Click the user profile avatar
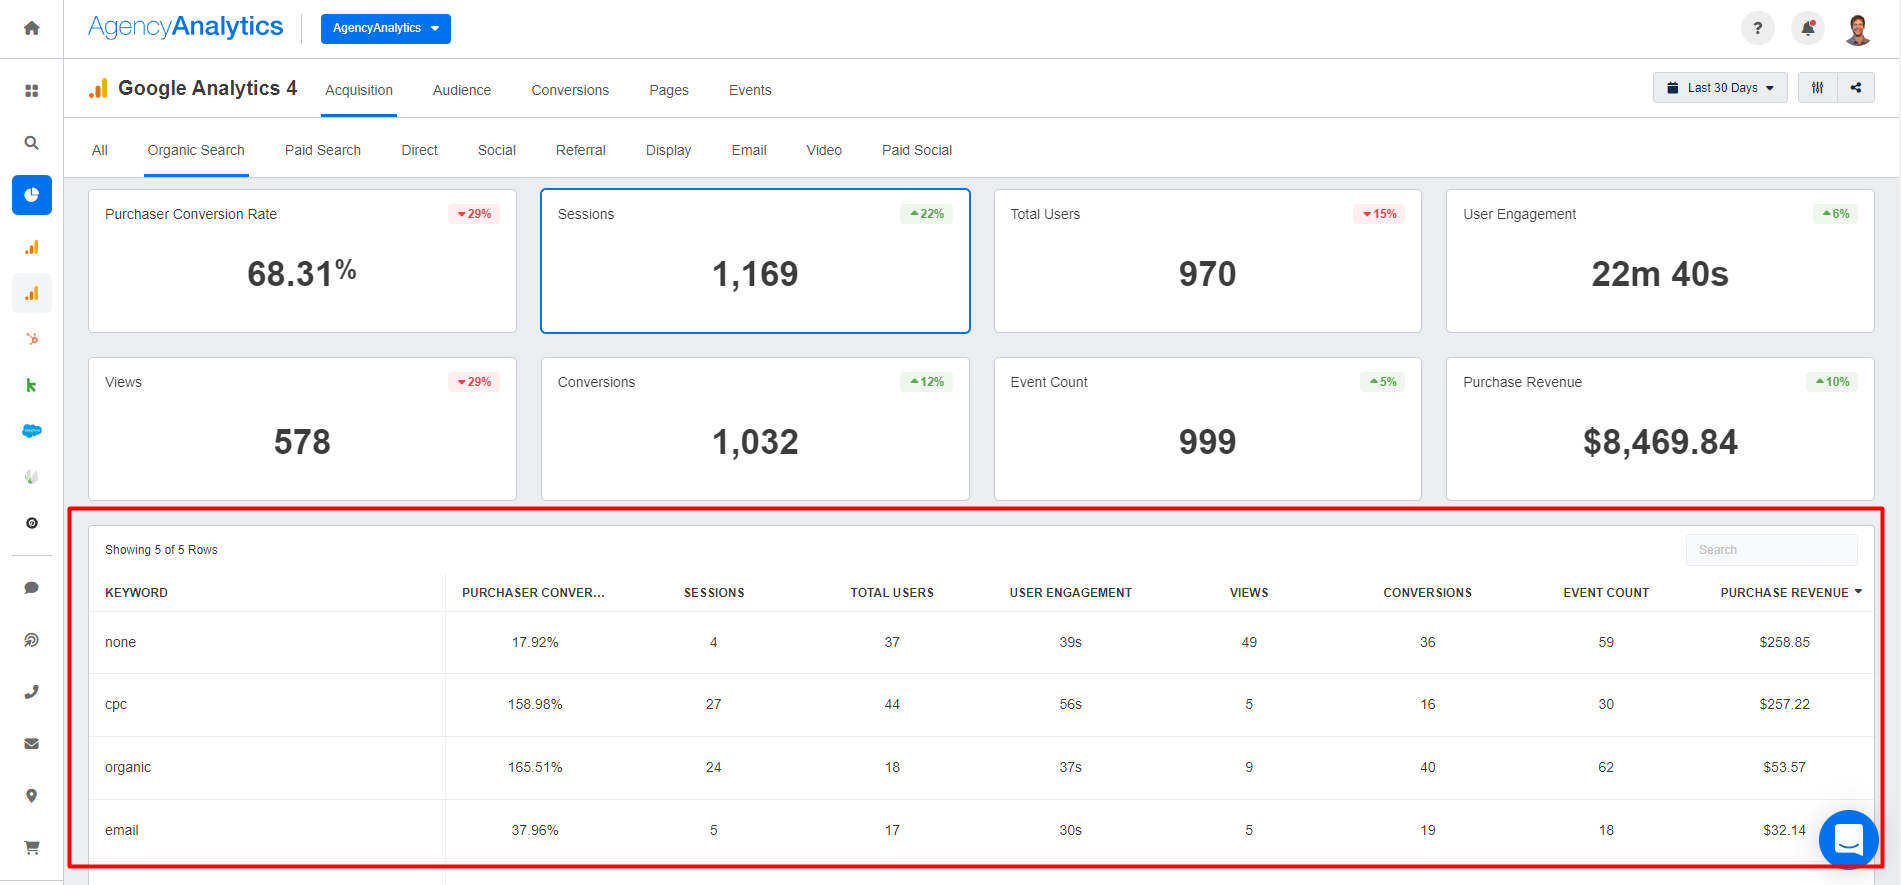 click(1858, 29)
